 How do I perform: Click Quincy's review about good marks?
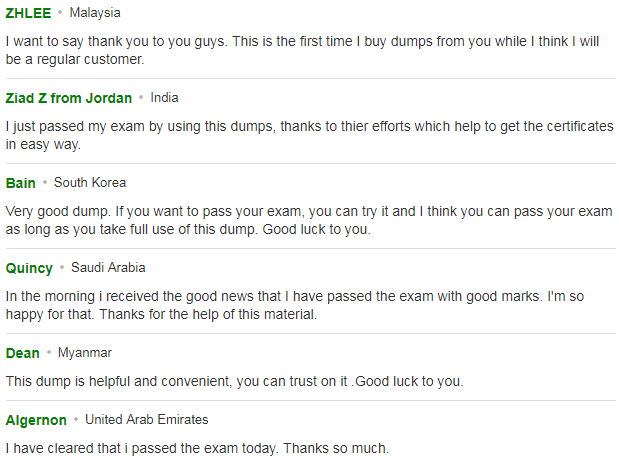click(x=295, y=305)
